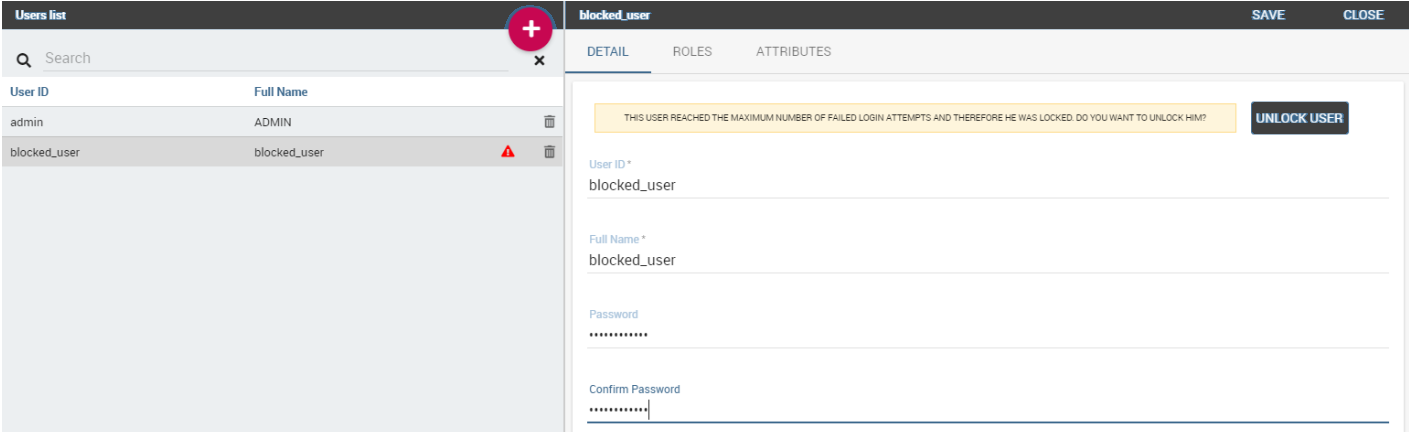
Task: Click red warning icon on blocked_user row
Action: 508,152
